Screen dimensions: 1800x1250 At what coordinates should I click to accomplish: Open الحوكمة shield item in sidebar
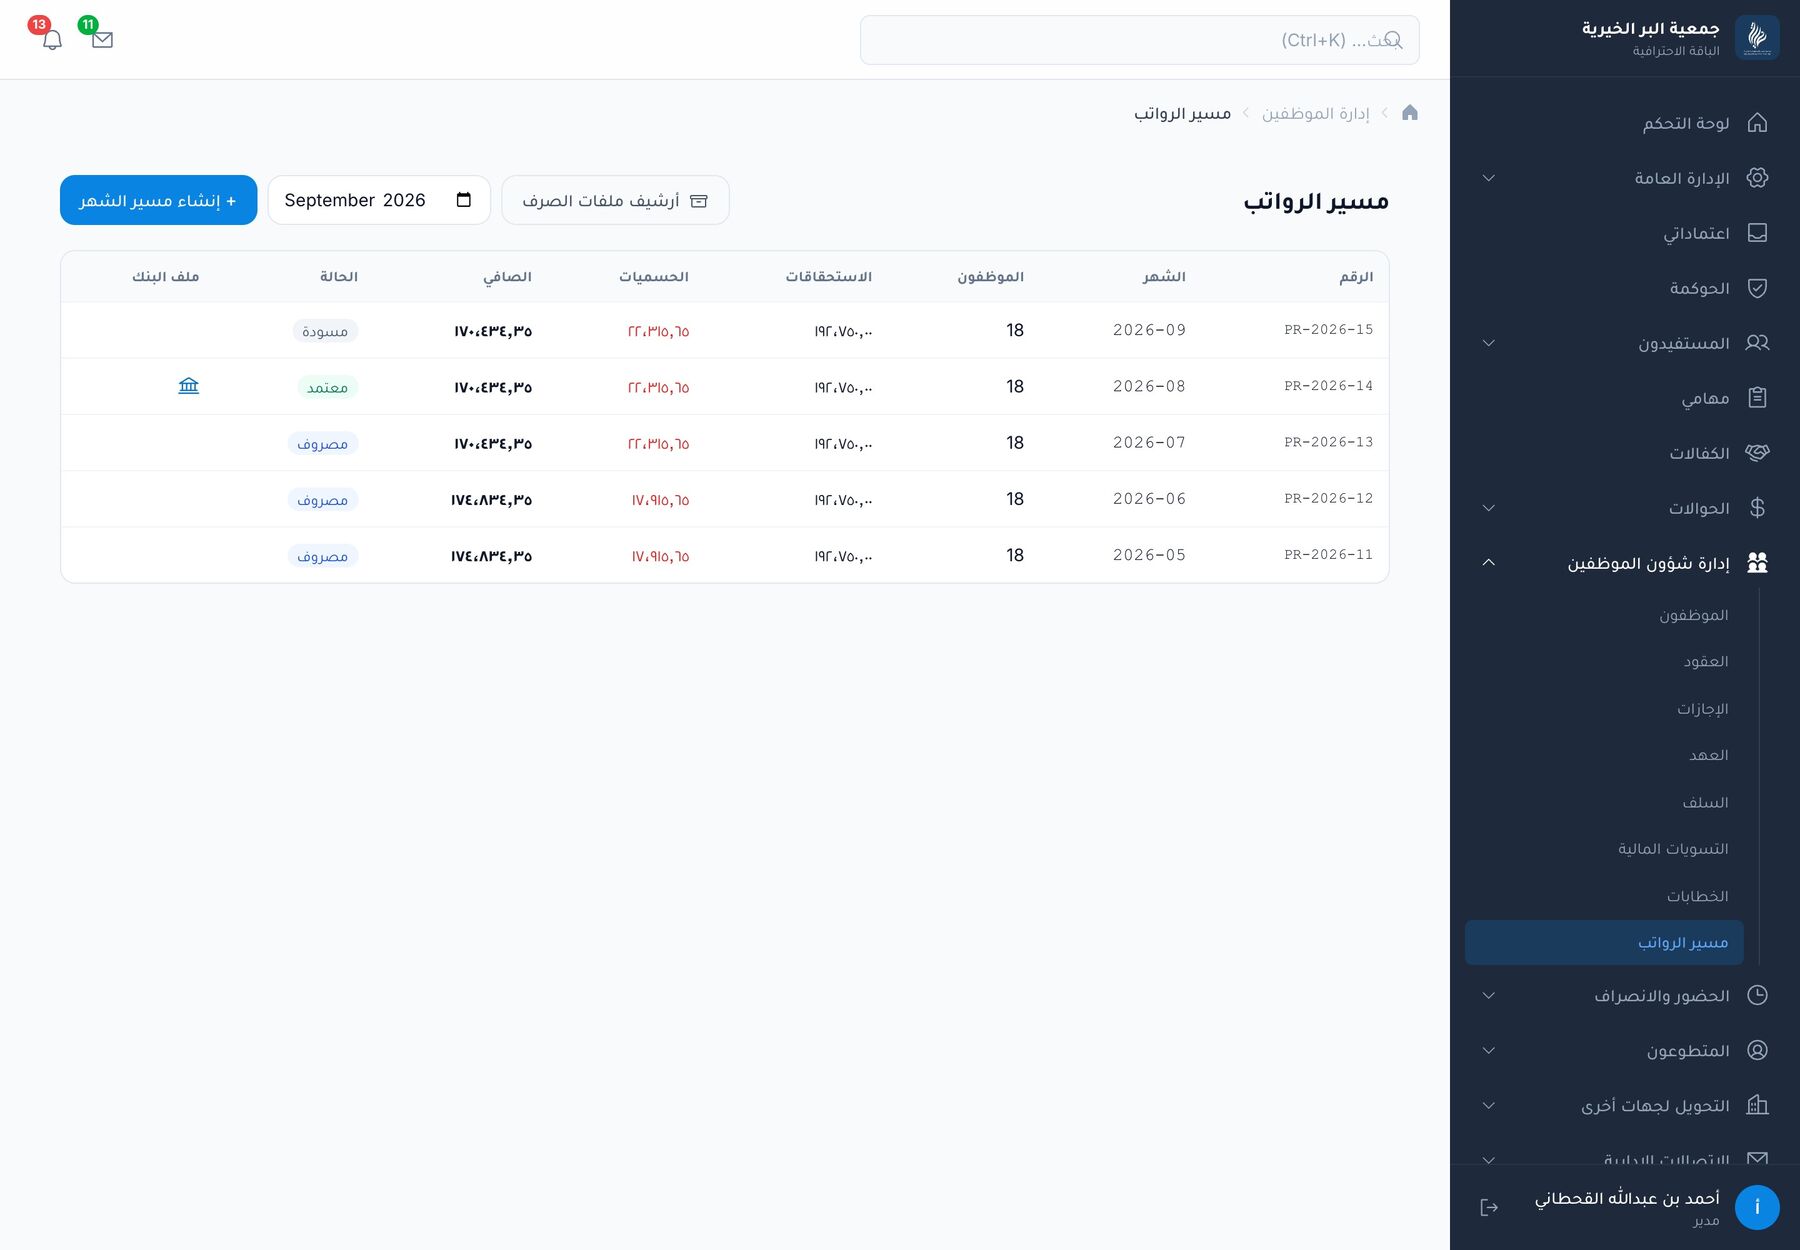(1604, 288)
